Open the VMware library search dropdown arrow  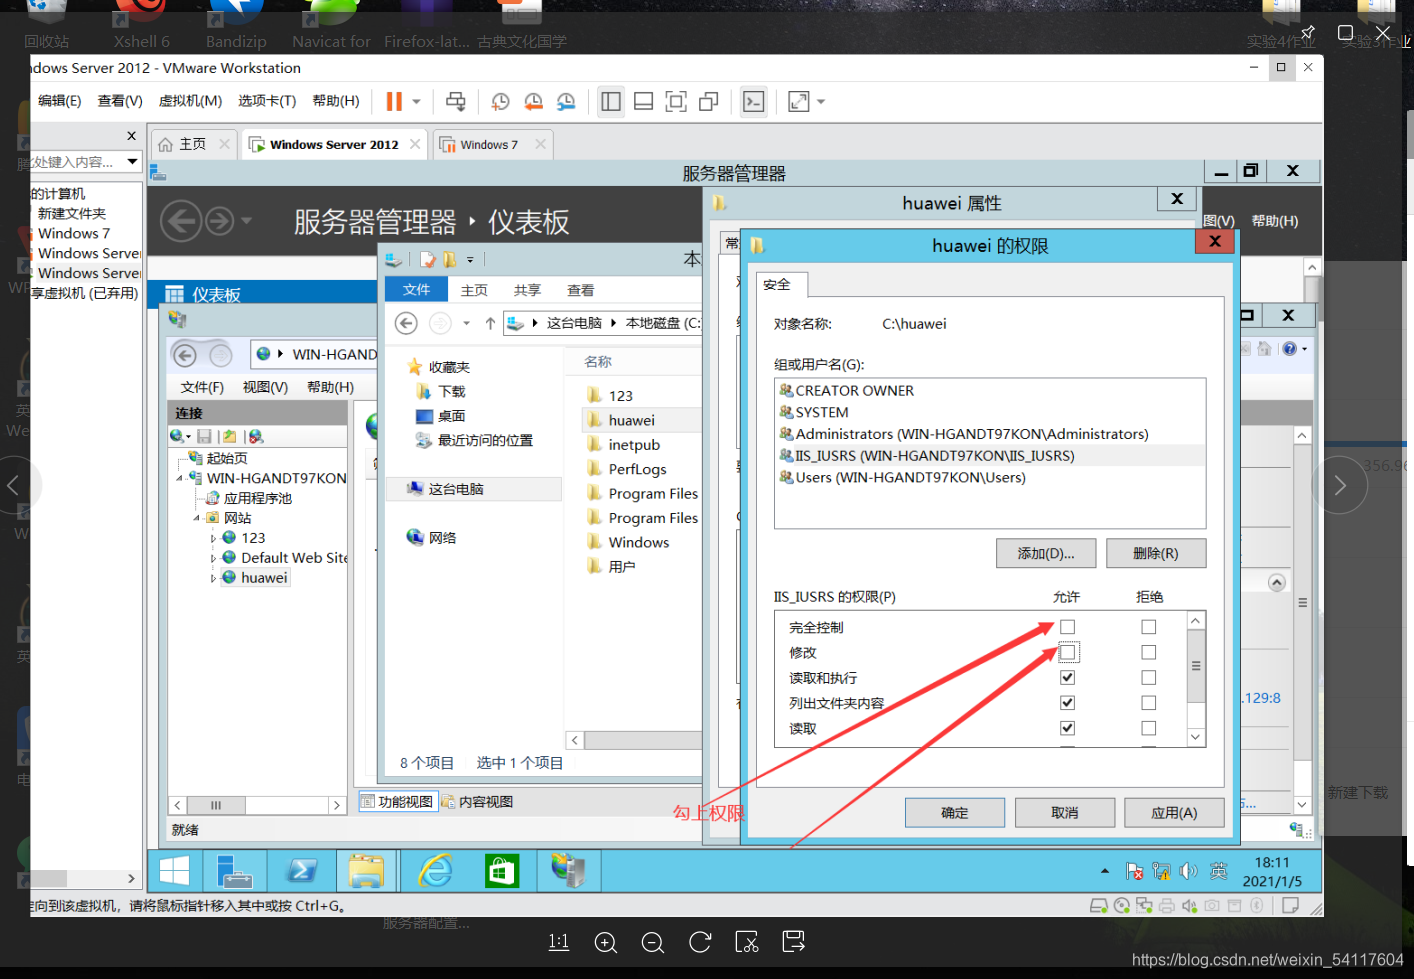(x=132, y=161)
